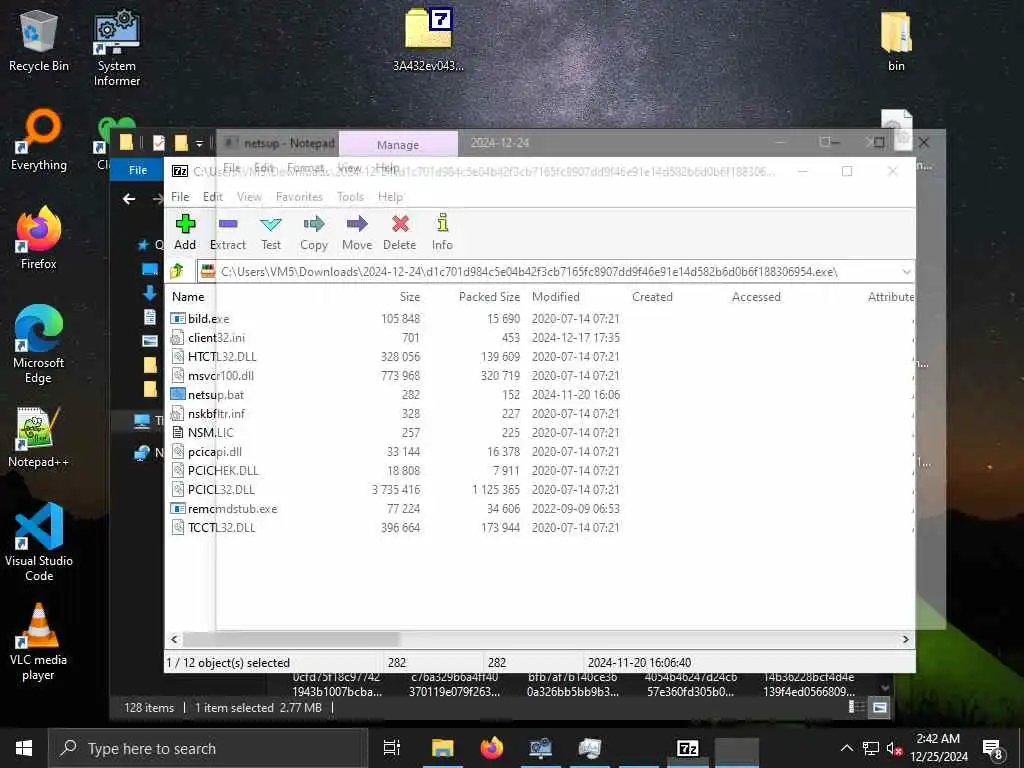Open the 7-Zip Tools menu
This screenshot has width=1024, height=768.
(350, 197)
